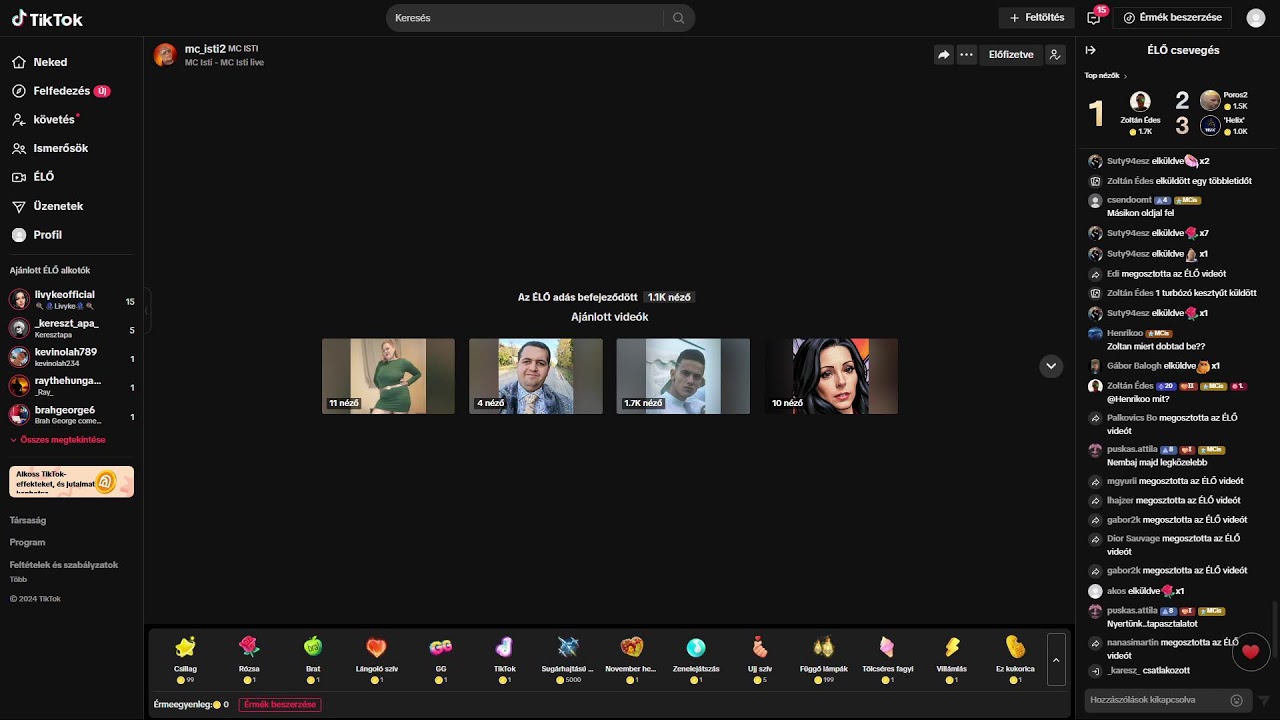
Task: Select the November gift
Action: [631, 659]
